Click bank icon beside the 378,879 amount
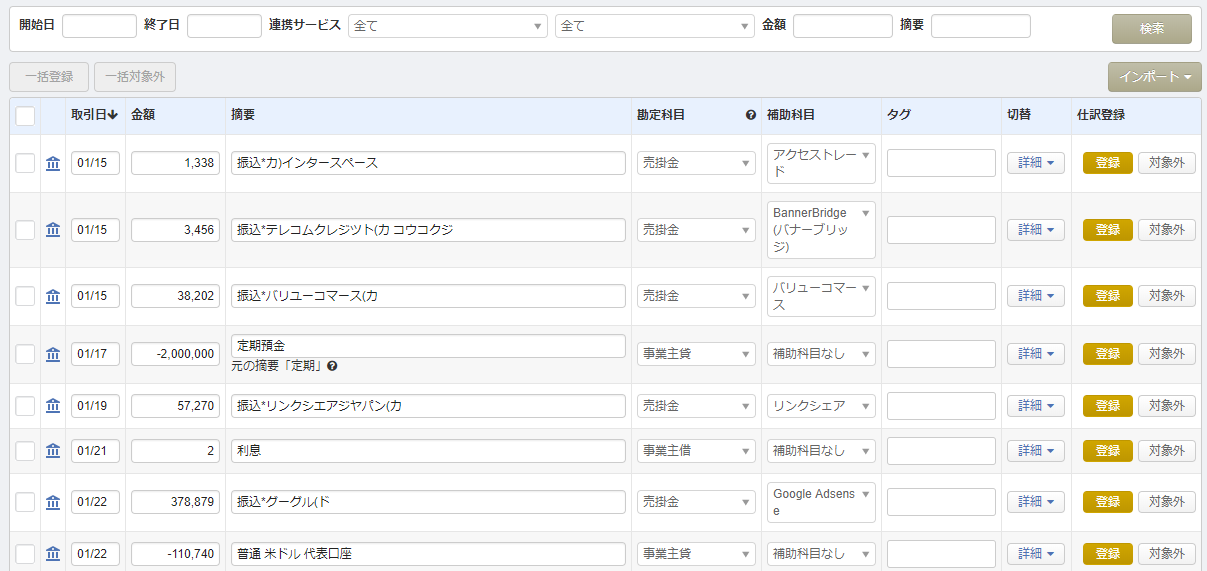Screen dimensions: 1207x571 53,502
